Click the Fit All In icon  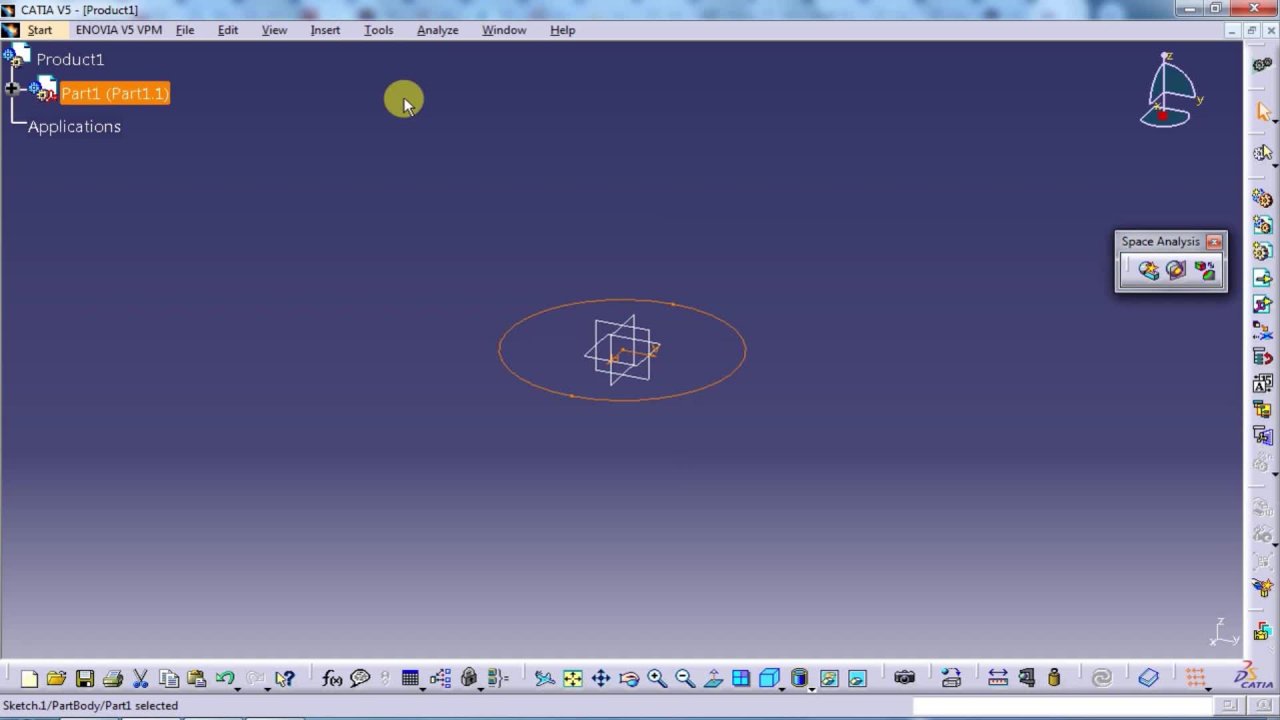click(572, 679)
